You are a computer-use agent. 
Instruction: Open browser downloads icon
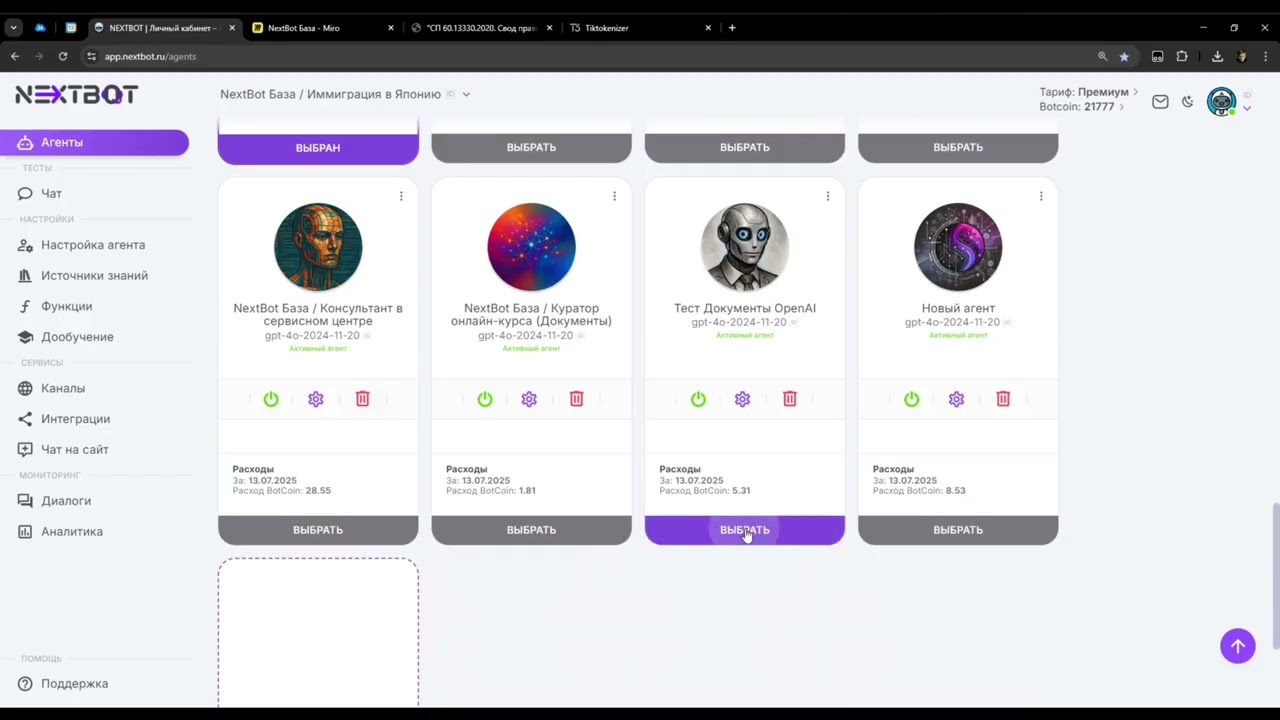click(1217, 57)
